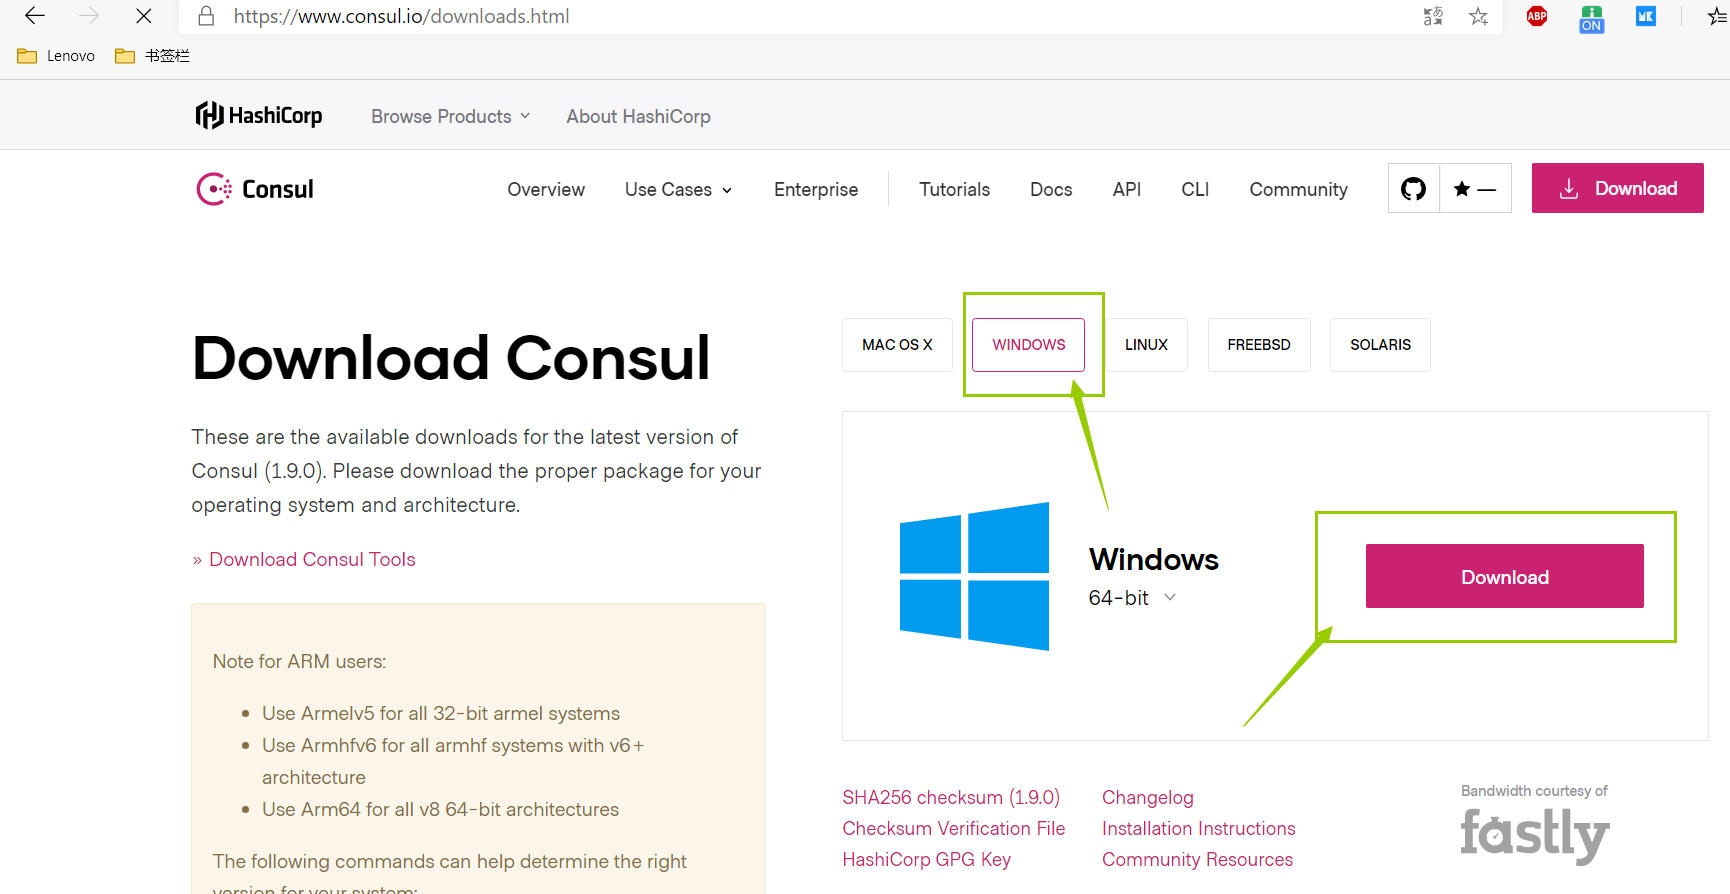1730x894 pixels.
Task: Open About HashiCorp link
Action: 639,116
